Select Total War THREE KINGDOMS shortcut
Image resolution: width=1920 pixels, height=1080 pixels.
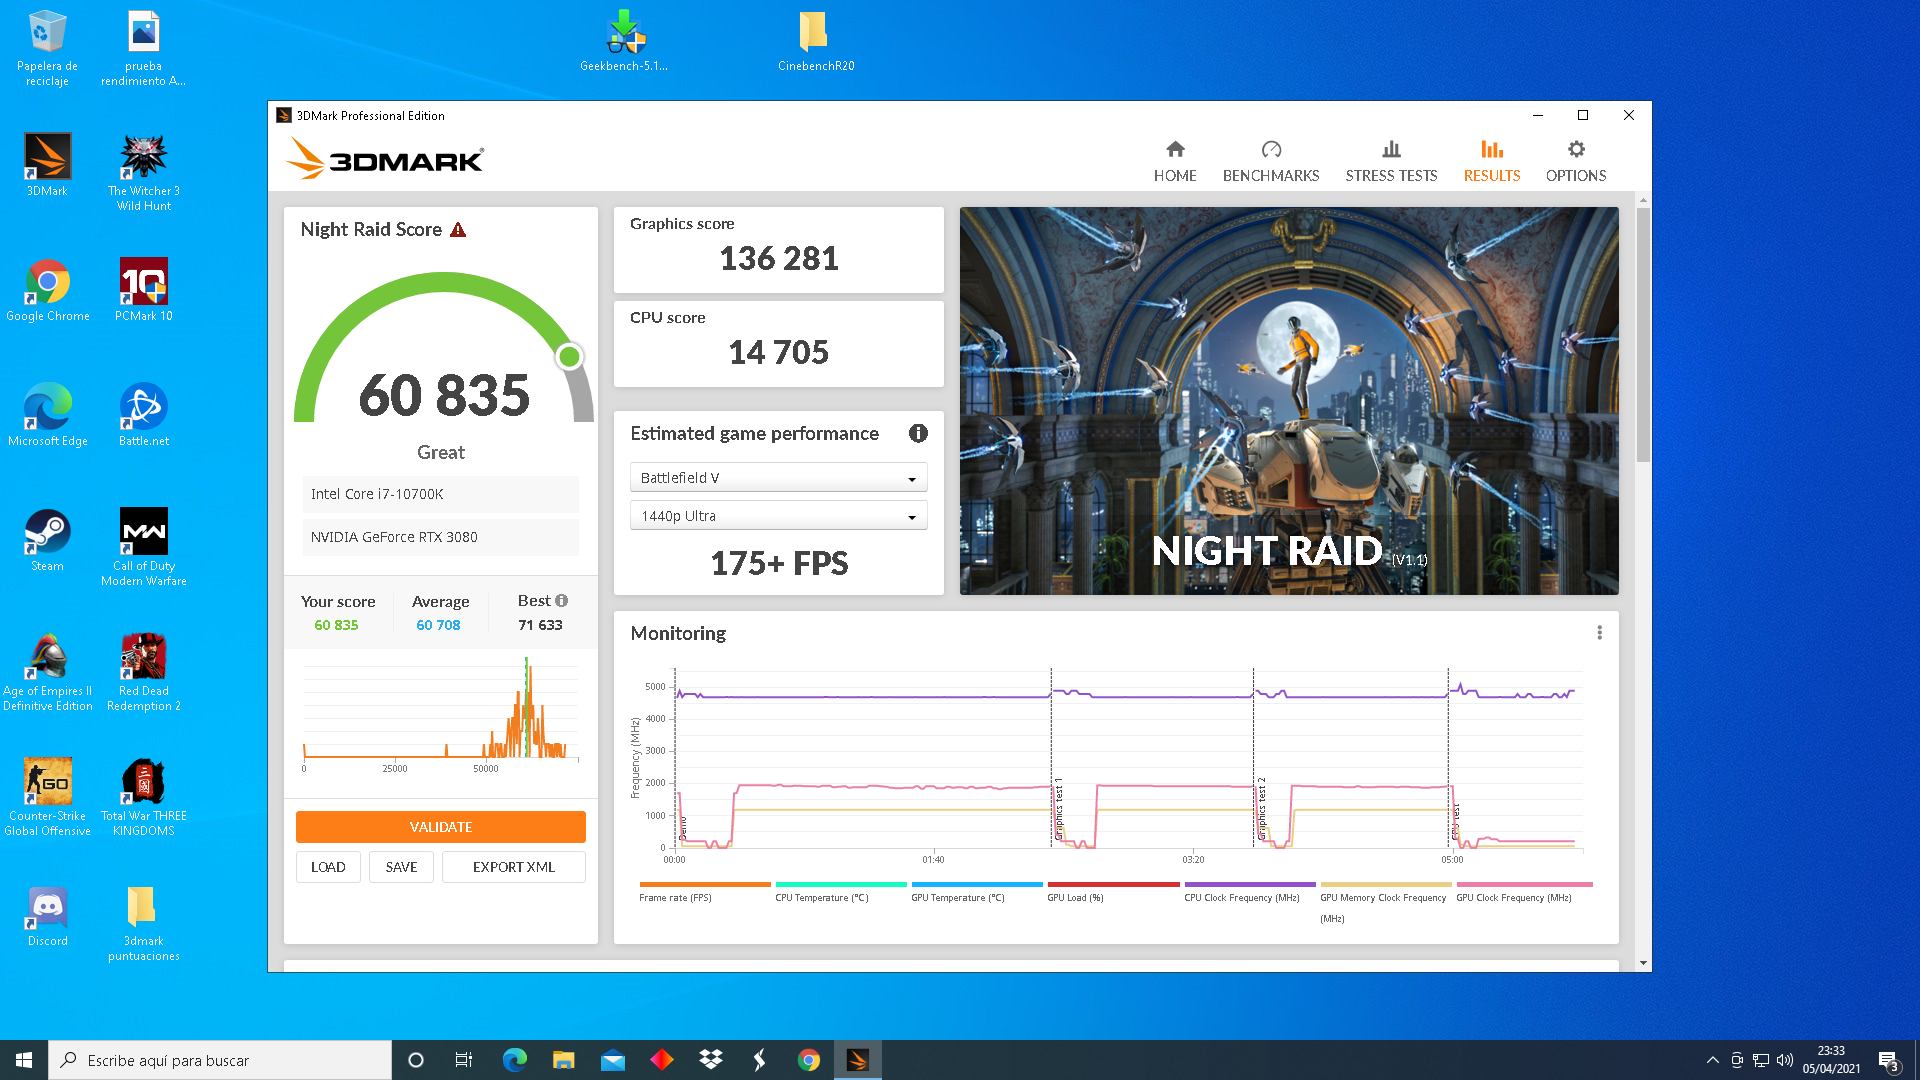(x=143, y=798)
